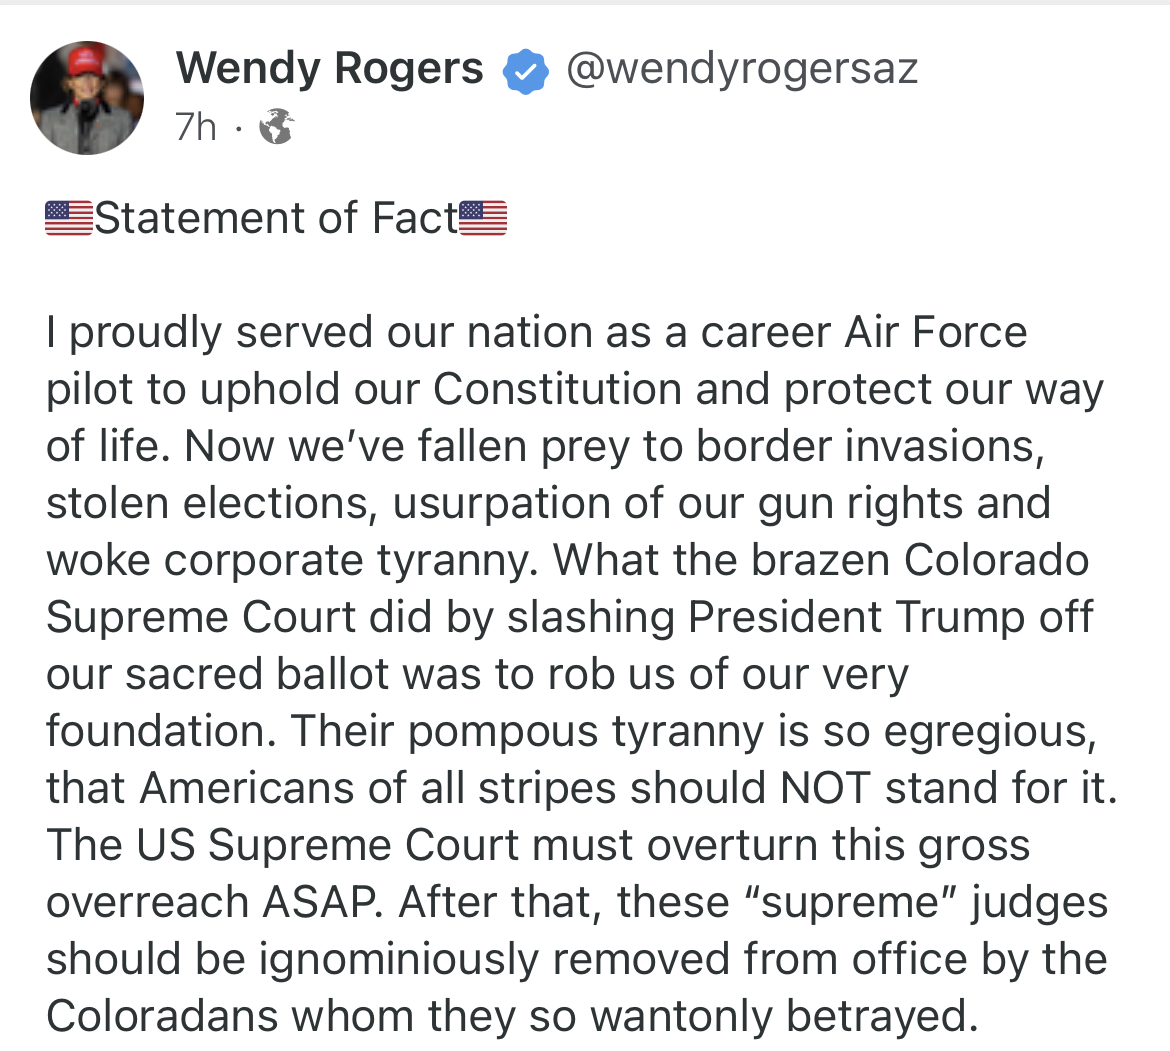
Task: Click the 7h post timestamp
Action: click(x=195, y=127)
